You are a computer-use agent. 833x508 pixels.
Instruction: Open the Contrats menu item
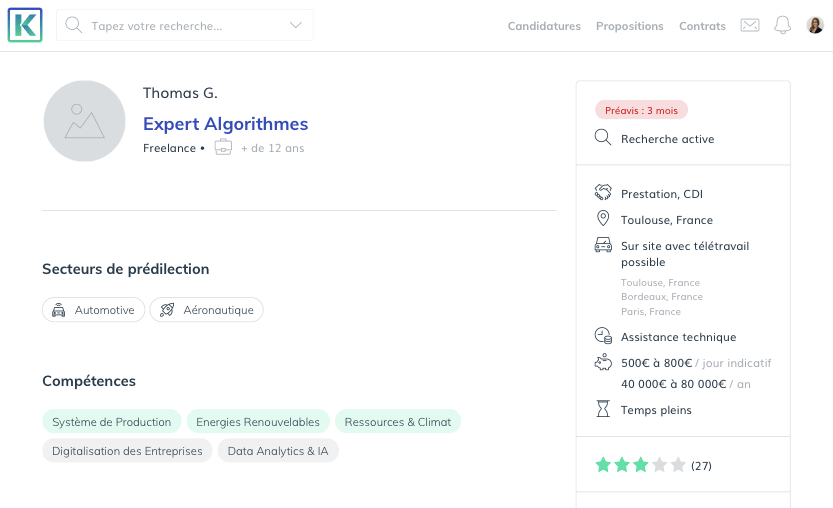pyautogui.click(x=702, y=26)
